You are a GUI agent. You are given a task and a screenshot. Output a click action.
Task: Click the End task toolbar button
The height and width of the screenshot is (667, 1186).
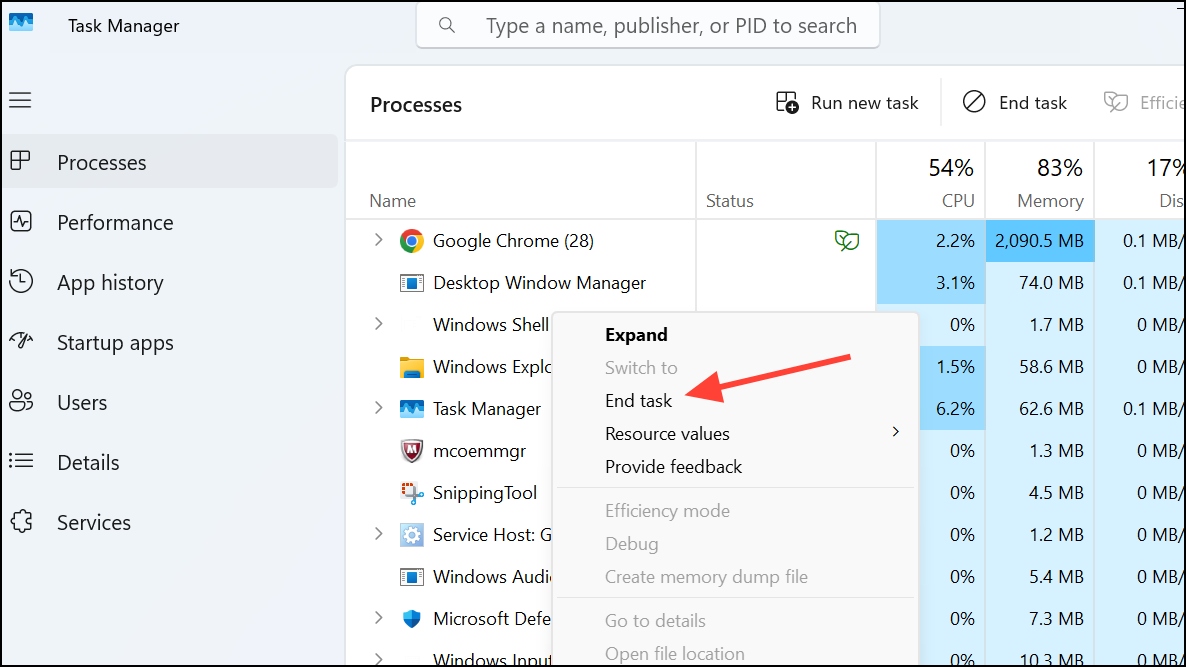pyautogui.click(x=1015, y=102)
